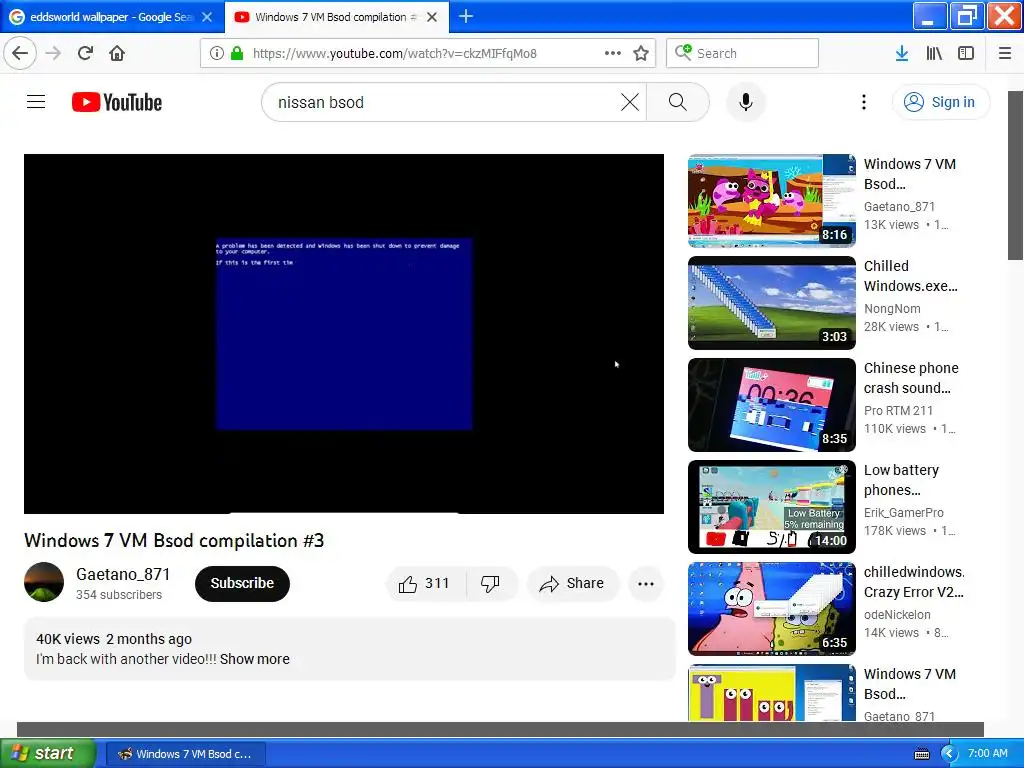The height and width of the screenshot is (768, 1024).
Task: Click 'chilledwindows. Crazy Error V2...' title
Action: coord(914,582)
